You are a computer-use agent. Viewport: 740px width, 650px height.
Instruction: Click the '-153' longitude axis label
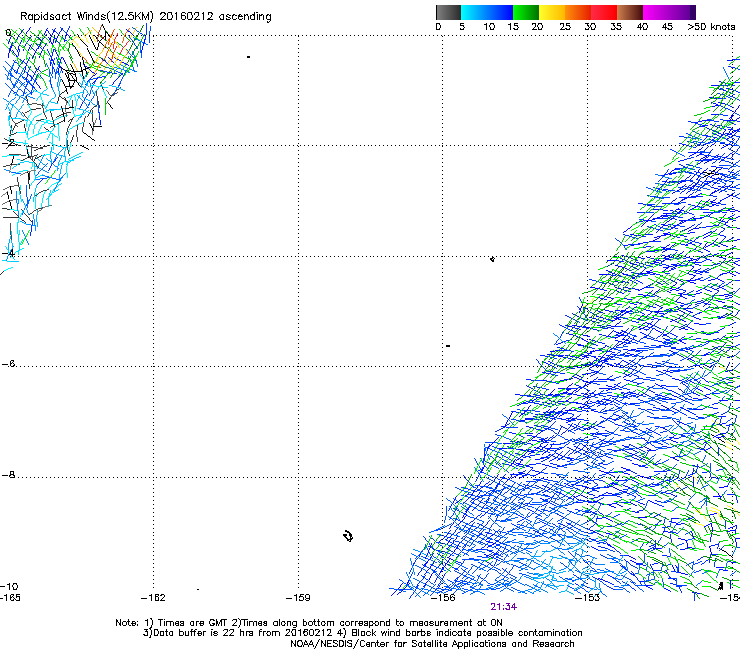pyautogui.click(x=588, y=598)
